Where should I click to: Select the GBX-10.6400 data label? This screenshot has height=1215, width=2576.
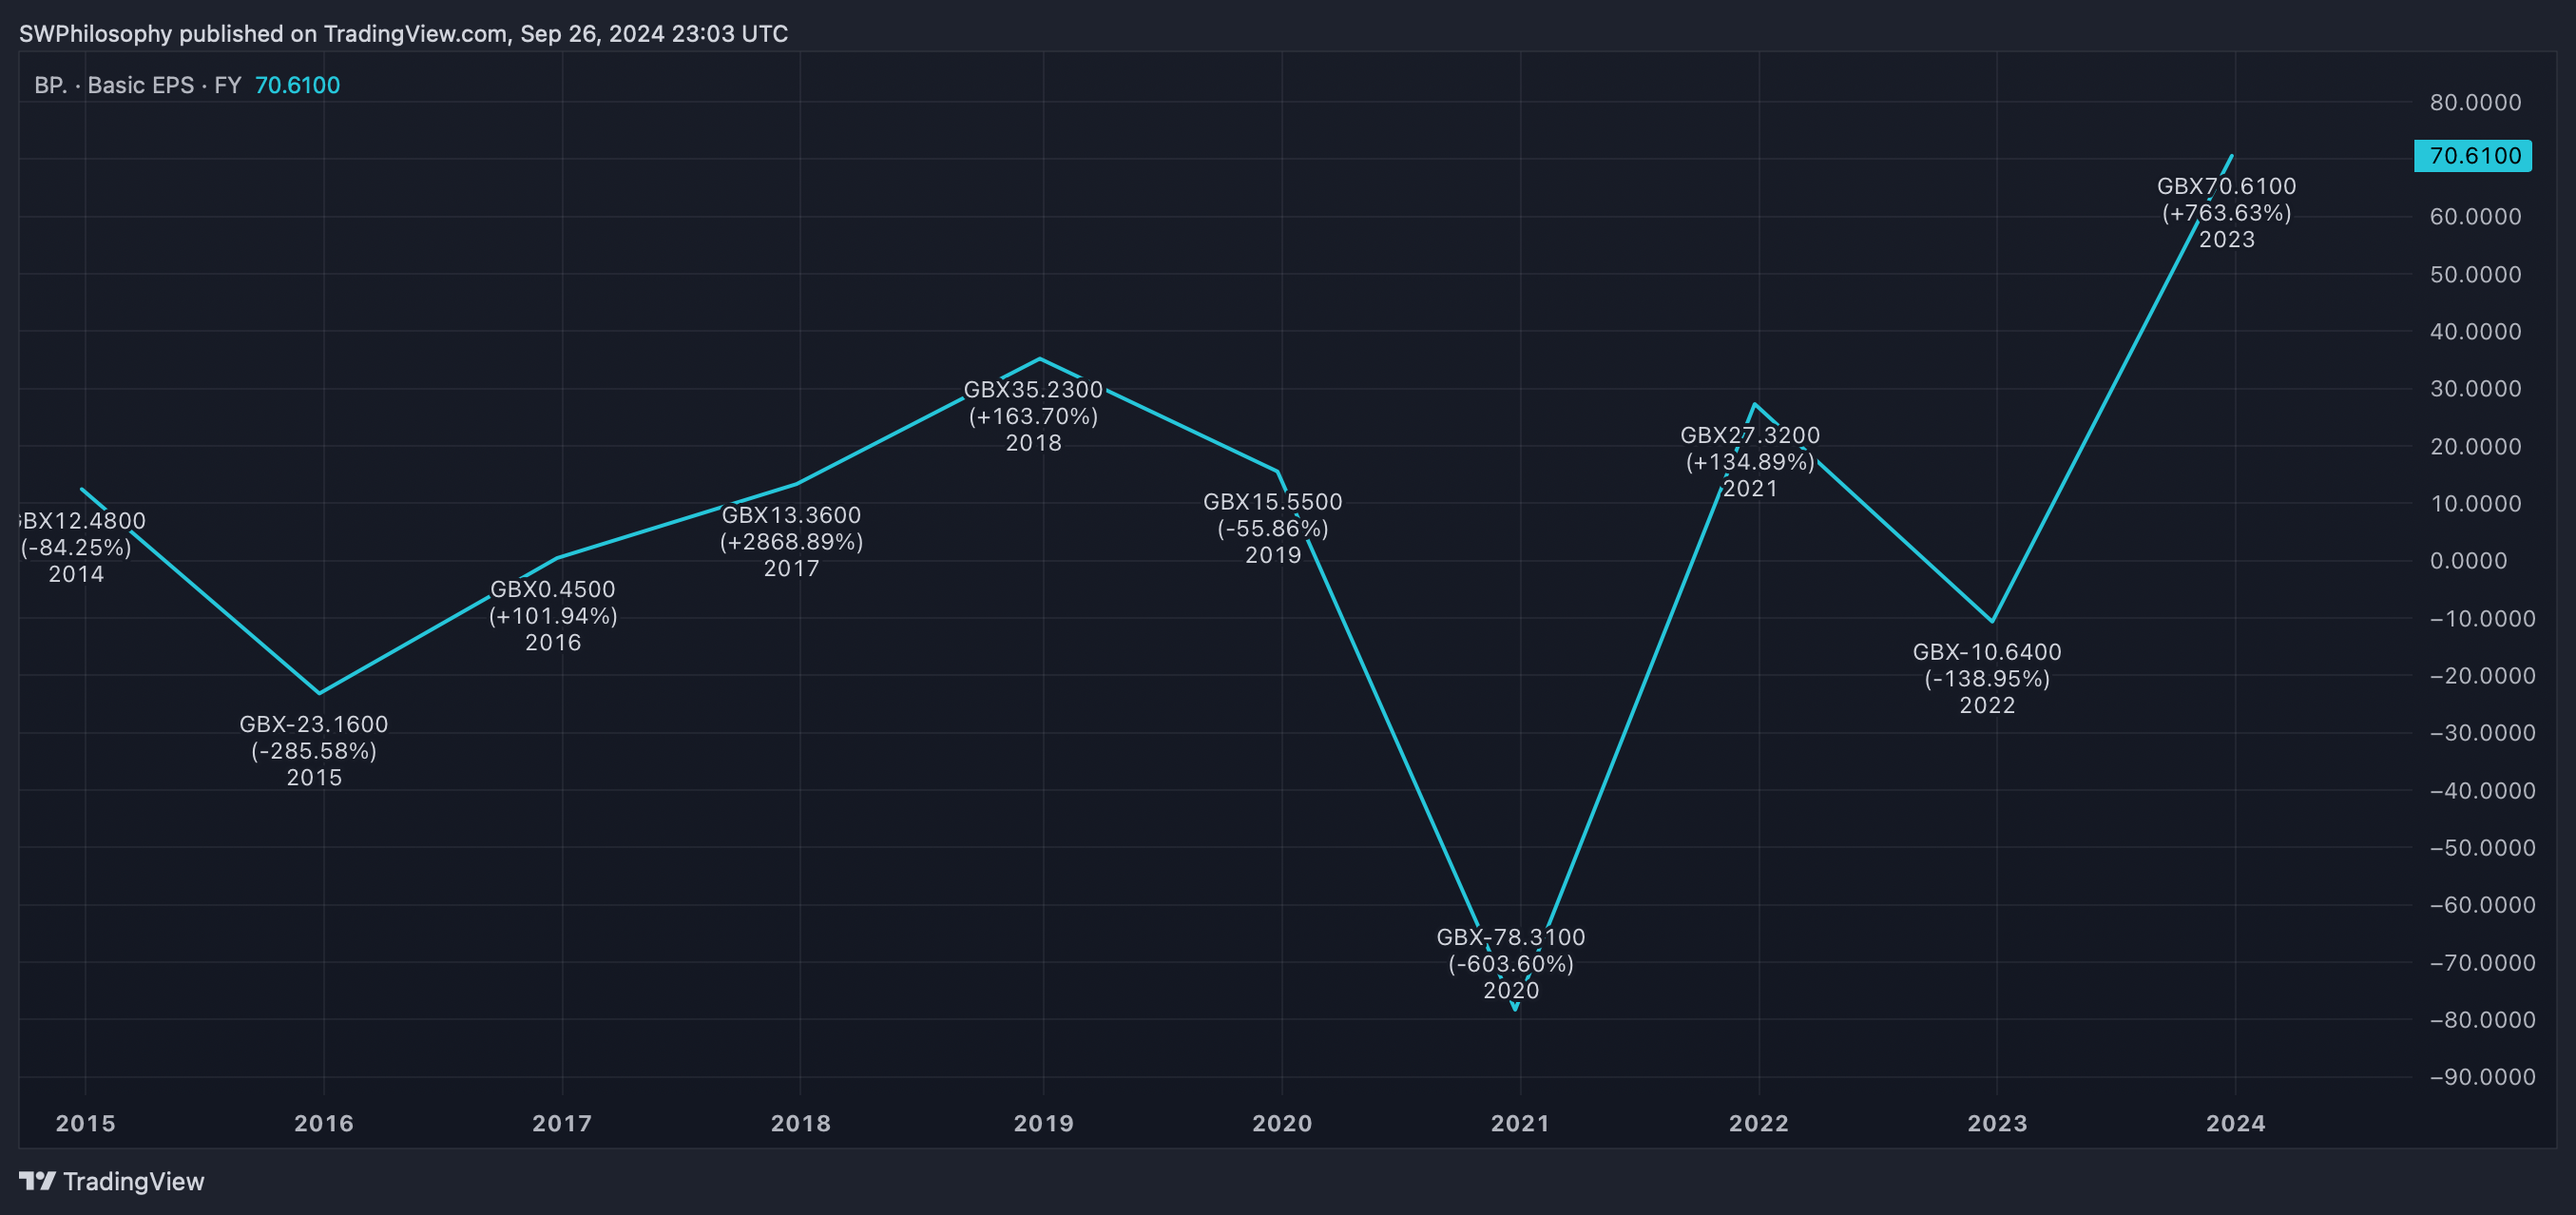1986,652
